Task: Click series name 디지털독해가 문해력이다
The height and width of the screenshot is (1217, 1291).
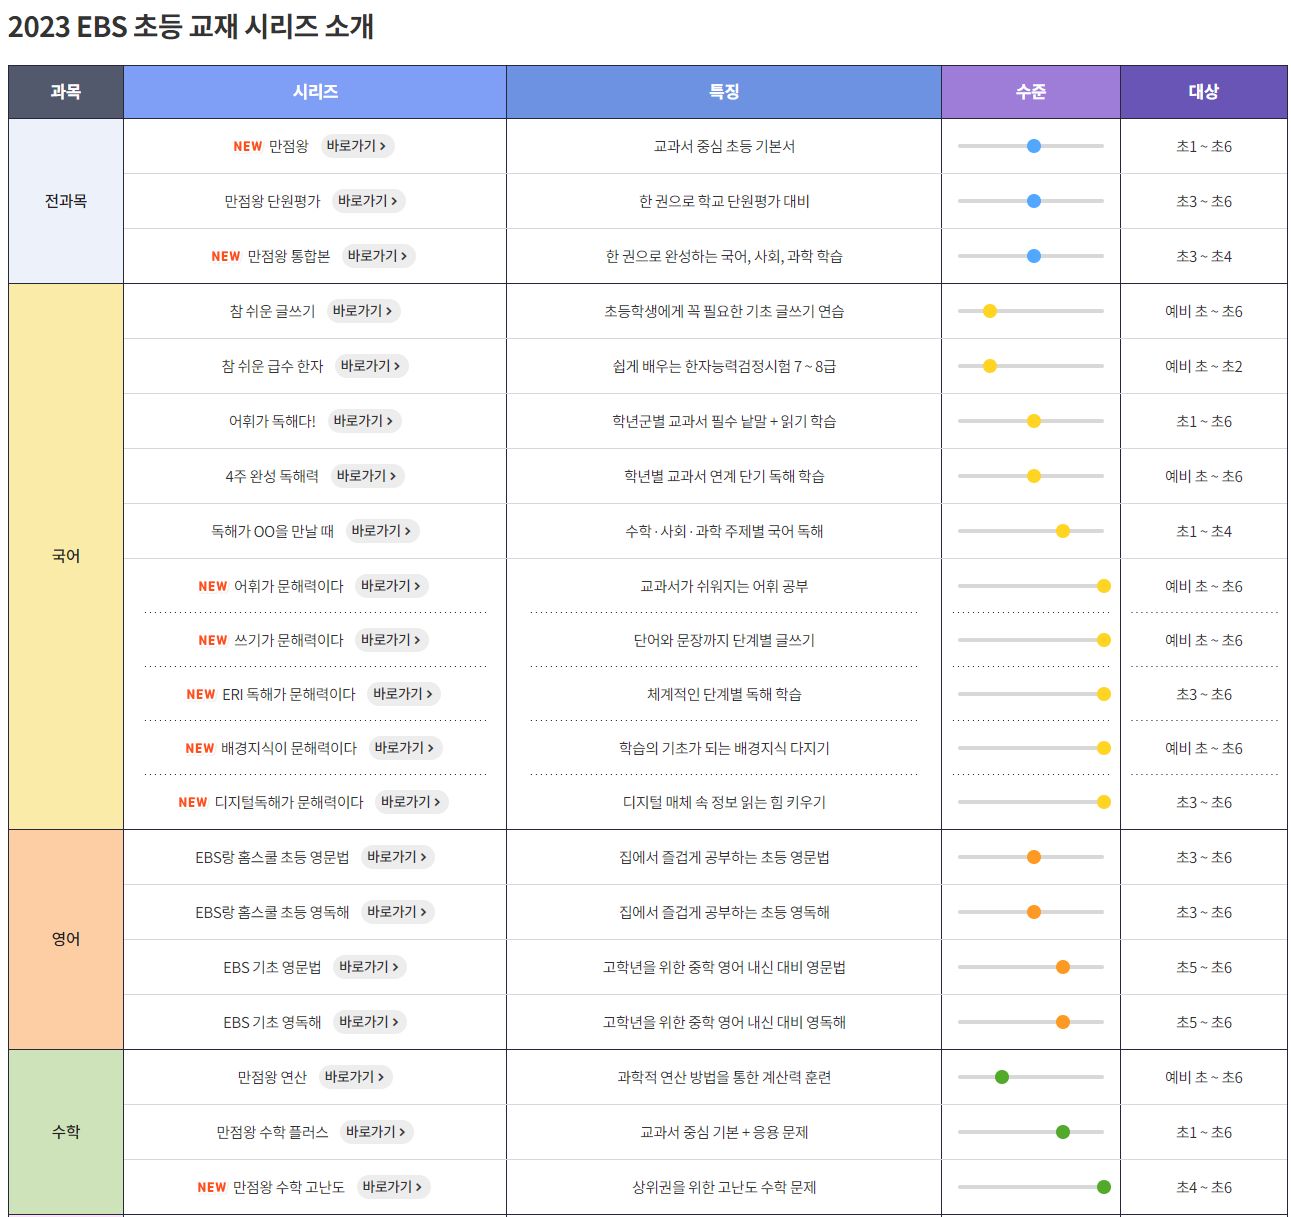Action: tap(289, 802)
